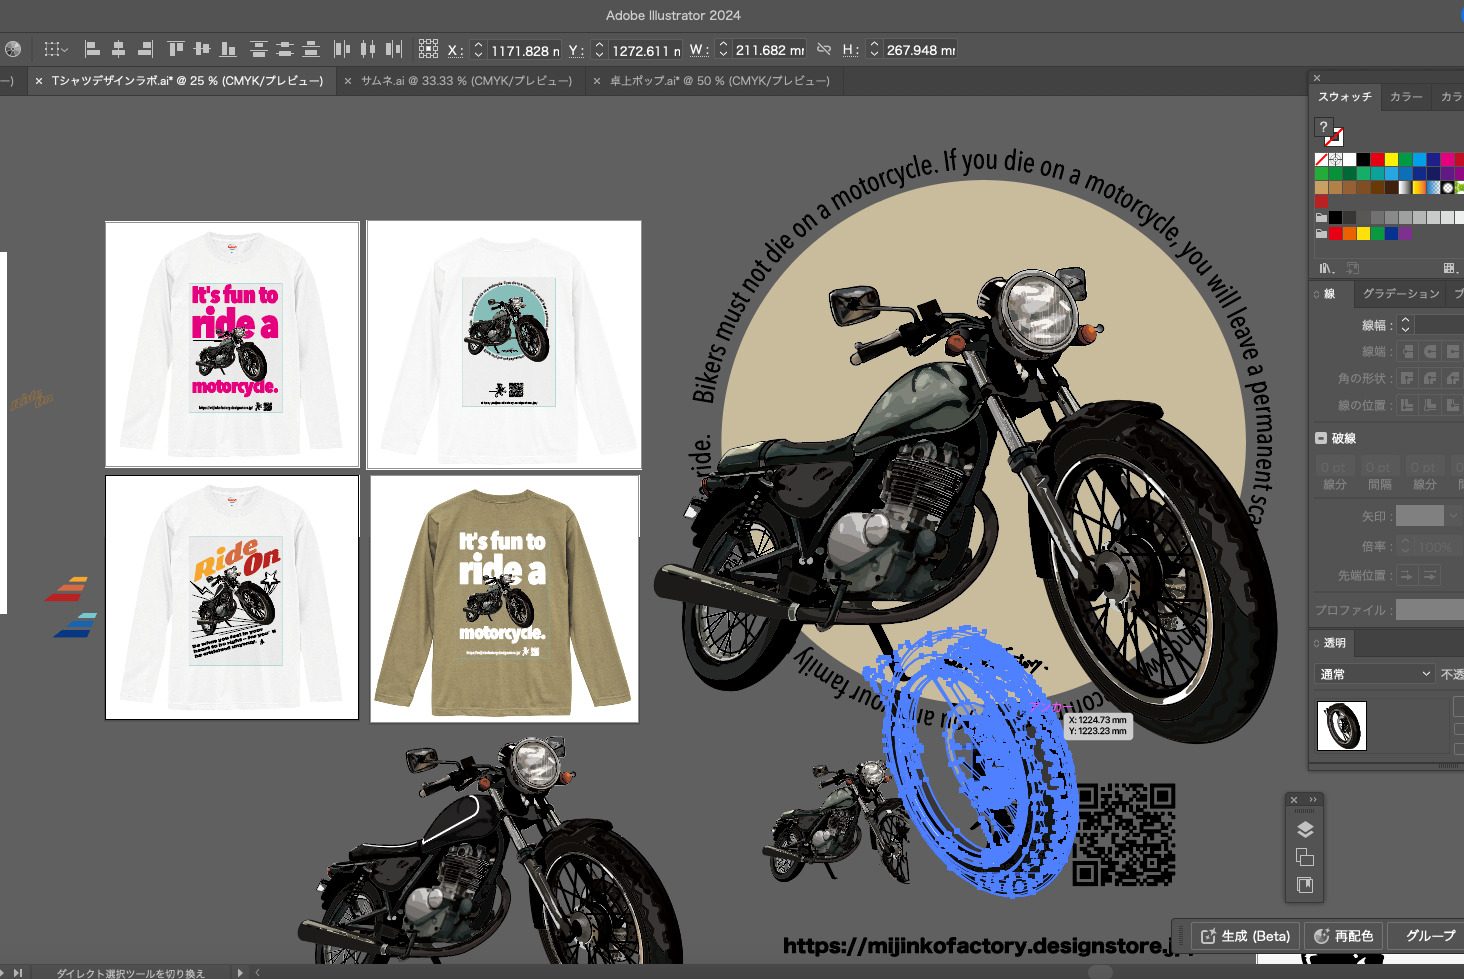Click vertical distribute center icon
This screenshot has height=979, width=1464.
[x=285, y=49]
